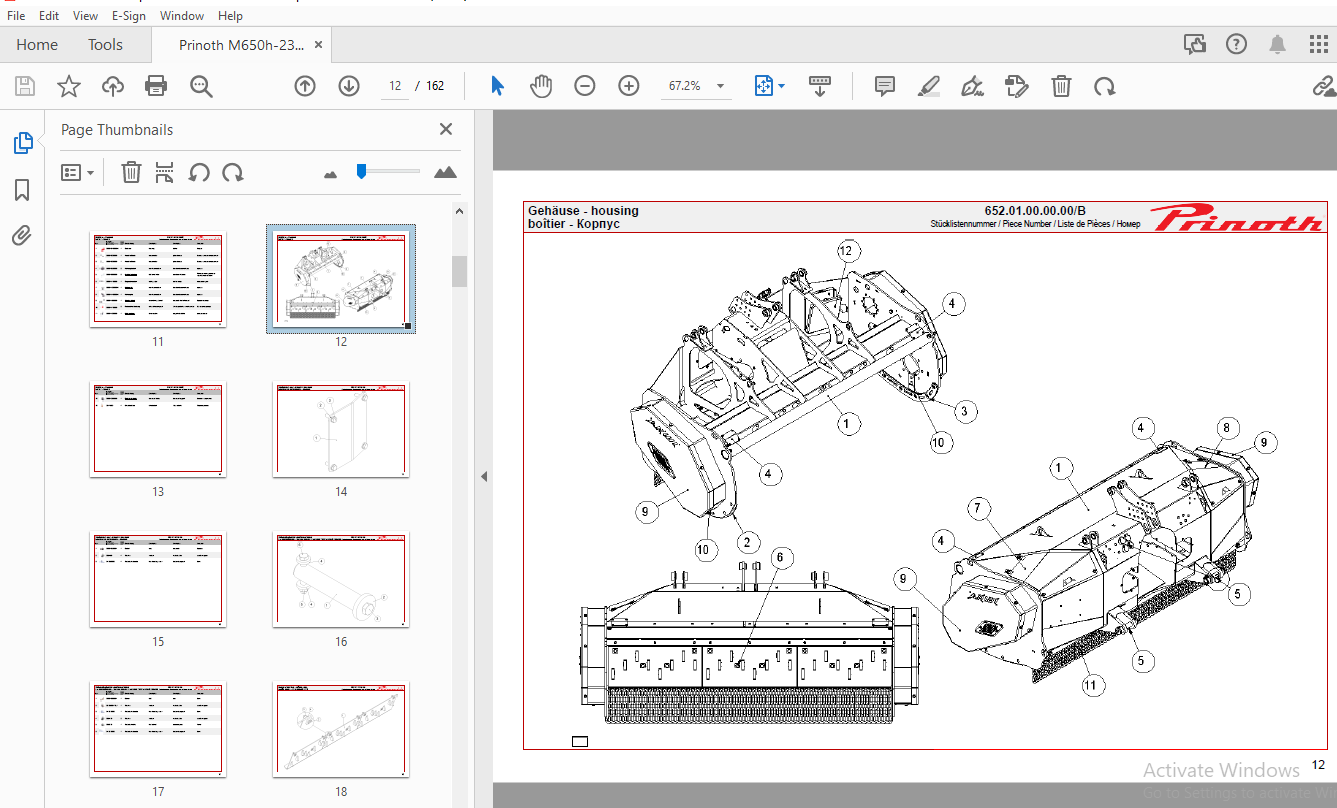Screen dimensions: 1337x808
Task: Open the share feedback chat icon
Action: point(1194,44)
